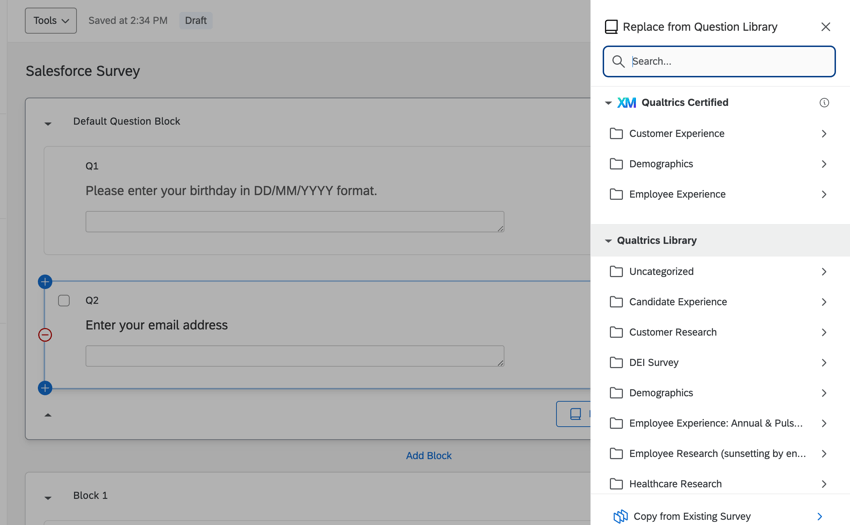Collapse the Qualtrics Certified section
Image resolution: width=850 pixels, height=525 pixels.
point(608,103)
